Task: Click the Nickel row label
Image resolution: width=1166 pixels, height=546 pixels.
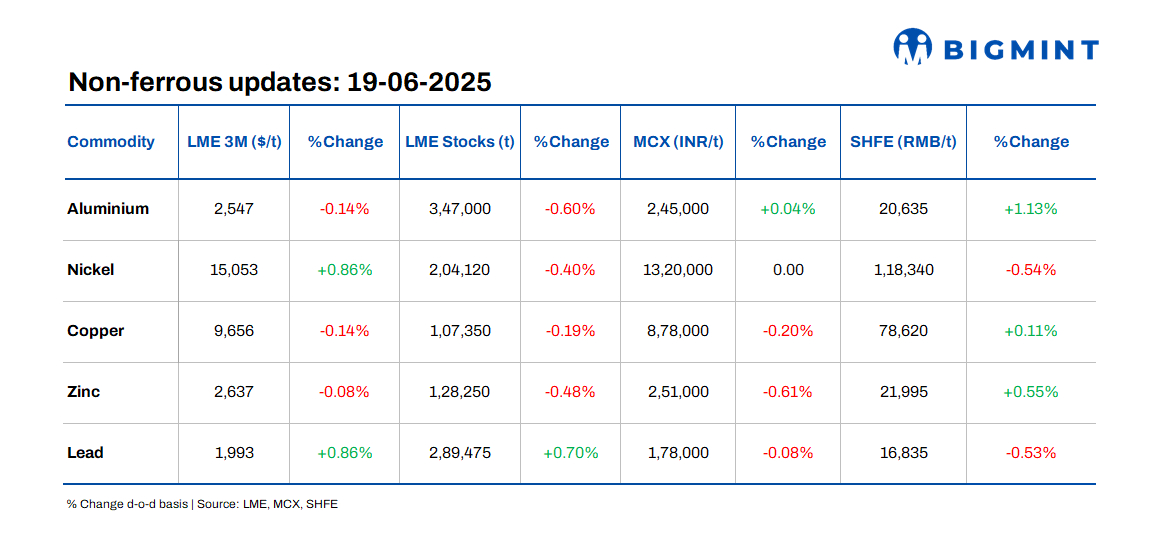Action: click(91, 270)
